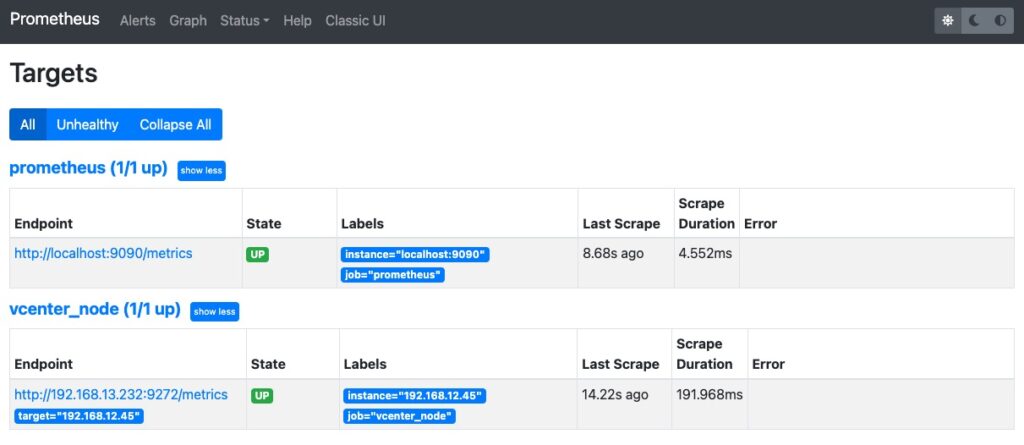Click the 4.552ms scrape duration value

point(705,253)
